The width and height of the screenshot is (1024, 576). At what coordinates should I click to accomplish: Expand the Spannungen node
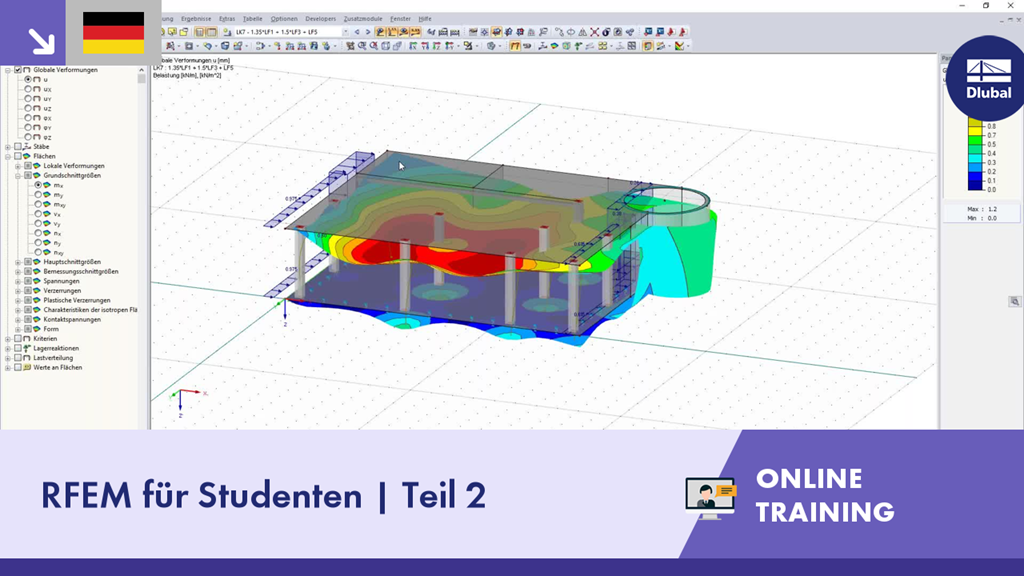click(18, 281)
